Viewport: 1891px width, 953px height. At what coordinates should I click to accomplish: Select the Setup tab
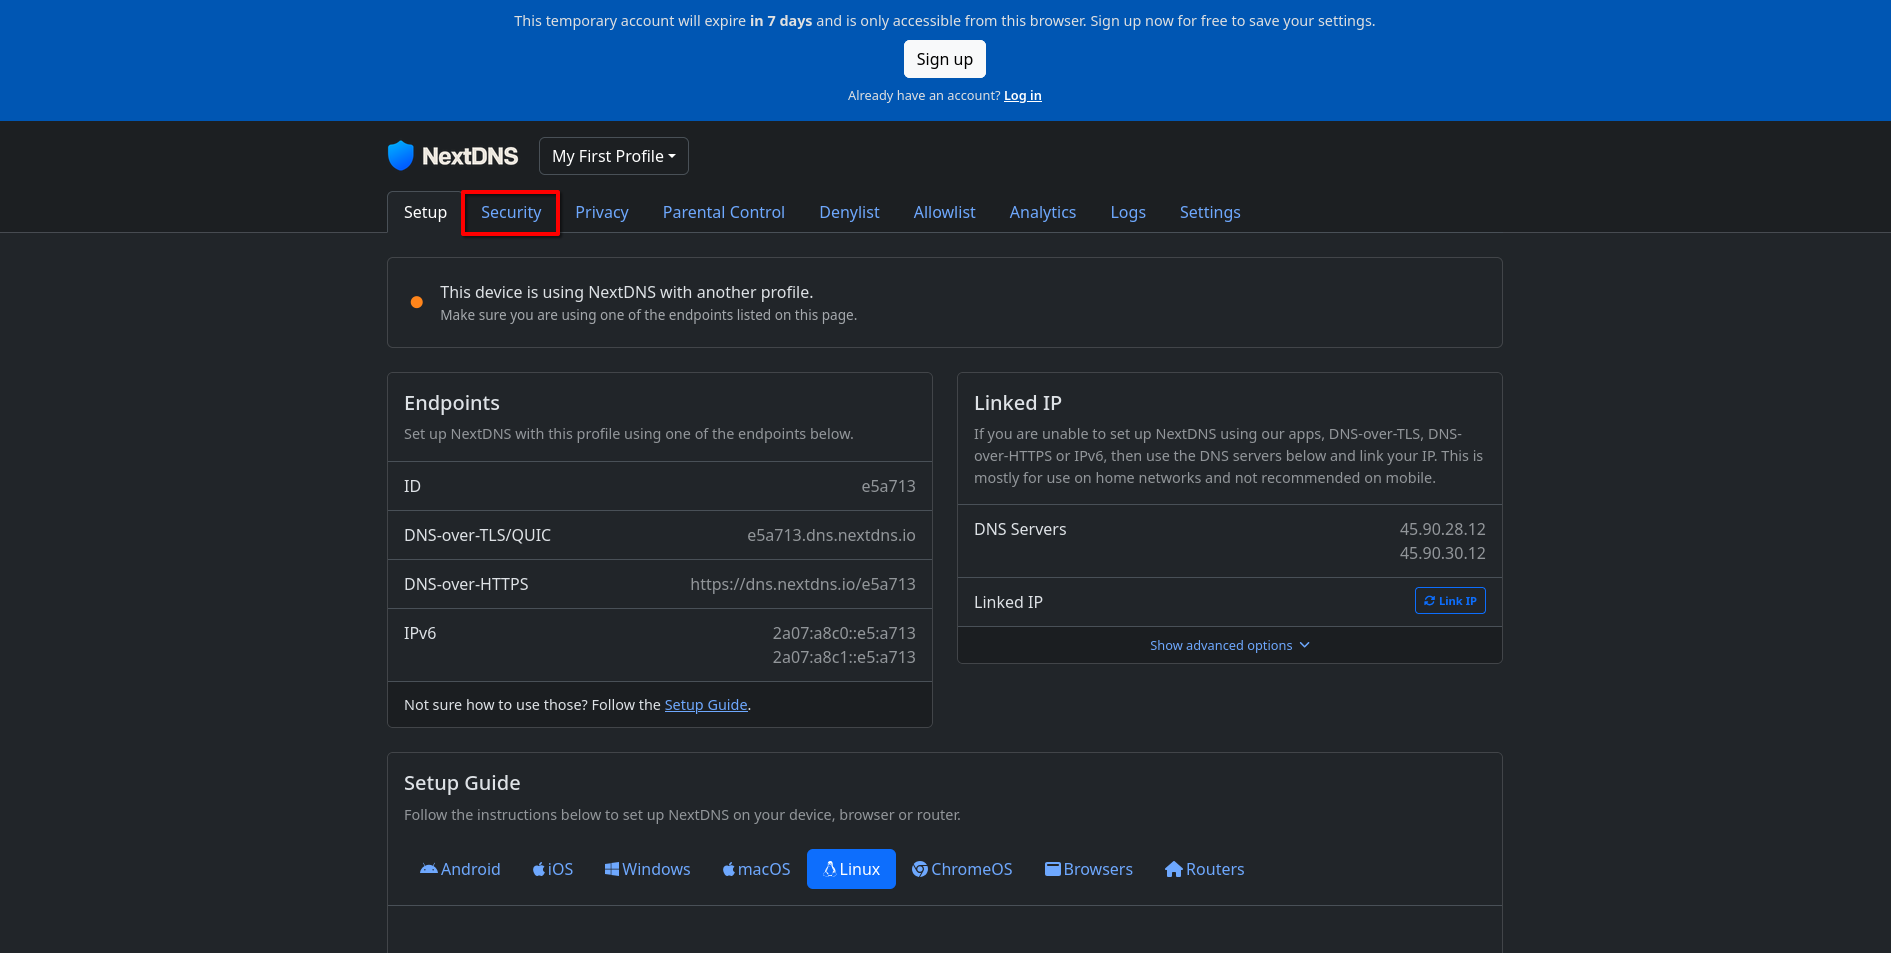[425, 212]
